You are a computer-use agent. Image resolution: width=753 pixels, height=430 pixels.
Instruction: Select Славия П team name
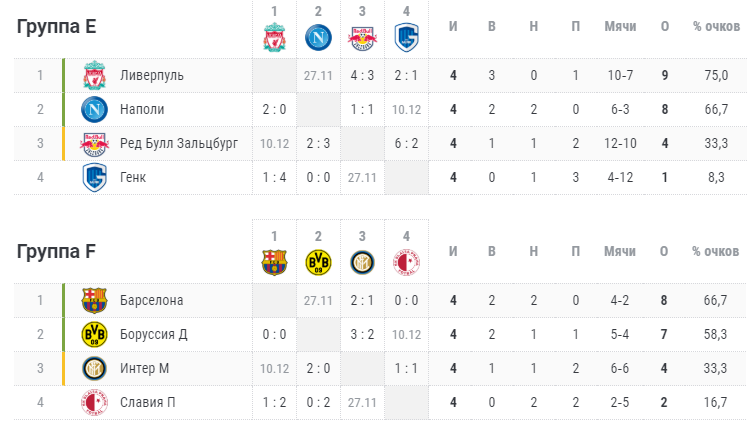point(147,402)
